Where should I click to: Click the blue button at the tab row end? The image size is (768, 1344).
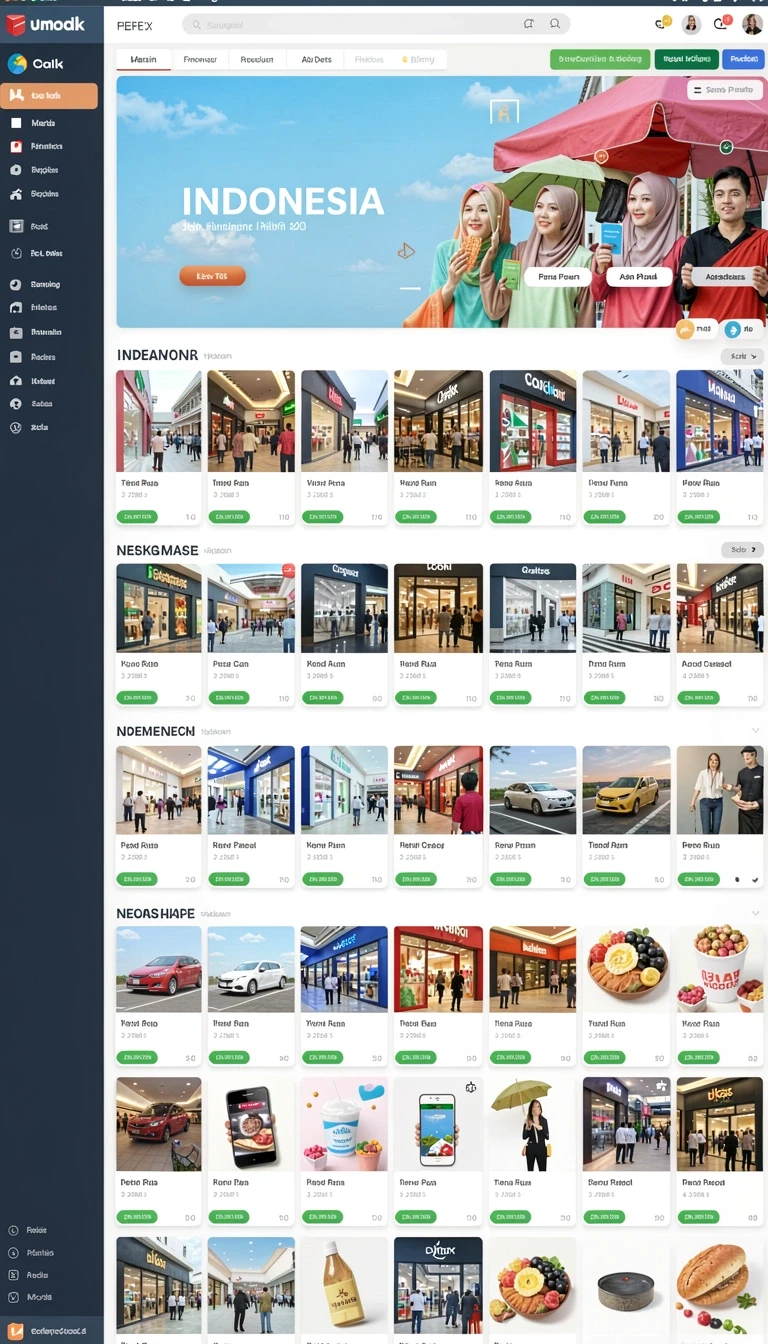743,59
